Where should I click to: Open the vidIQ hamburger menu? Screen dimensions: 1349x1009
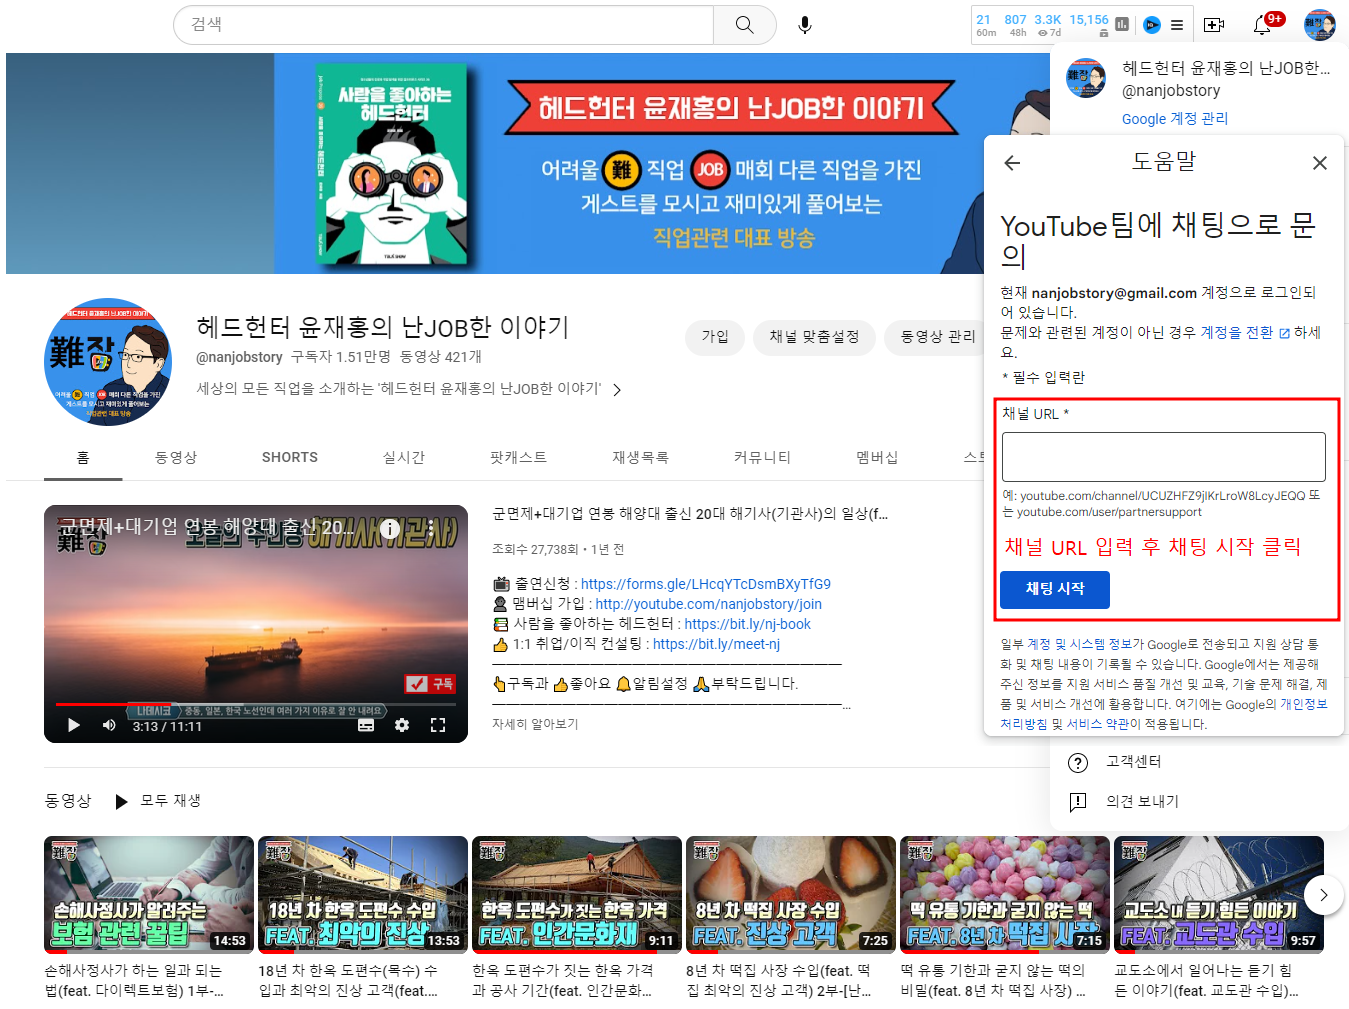(x=1177, y=25)
